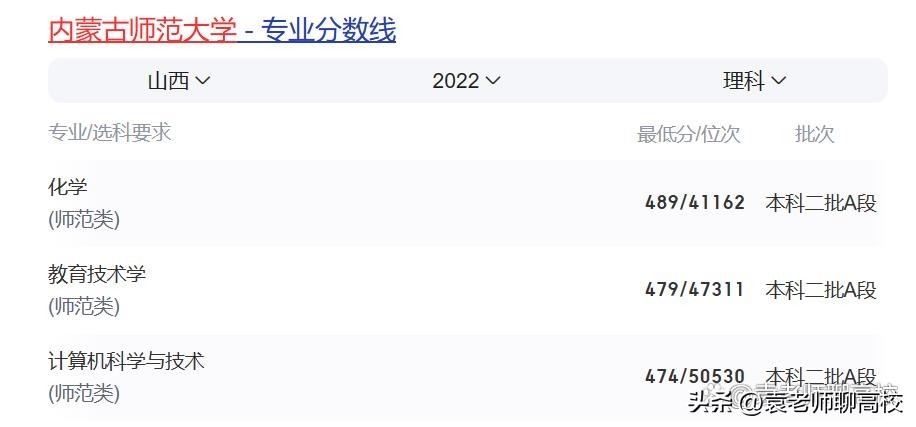Click the chevron arrow beside 山西
The image size is (916, 427).
pos(203,81)
